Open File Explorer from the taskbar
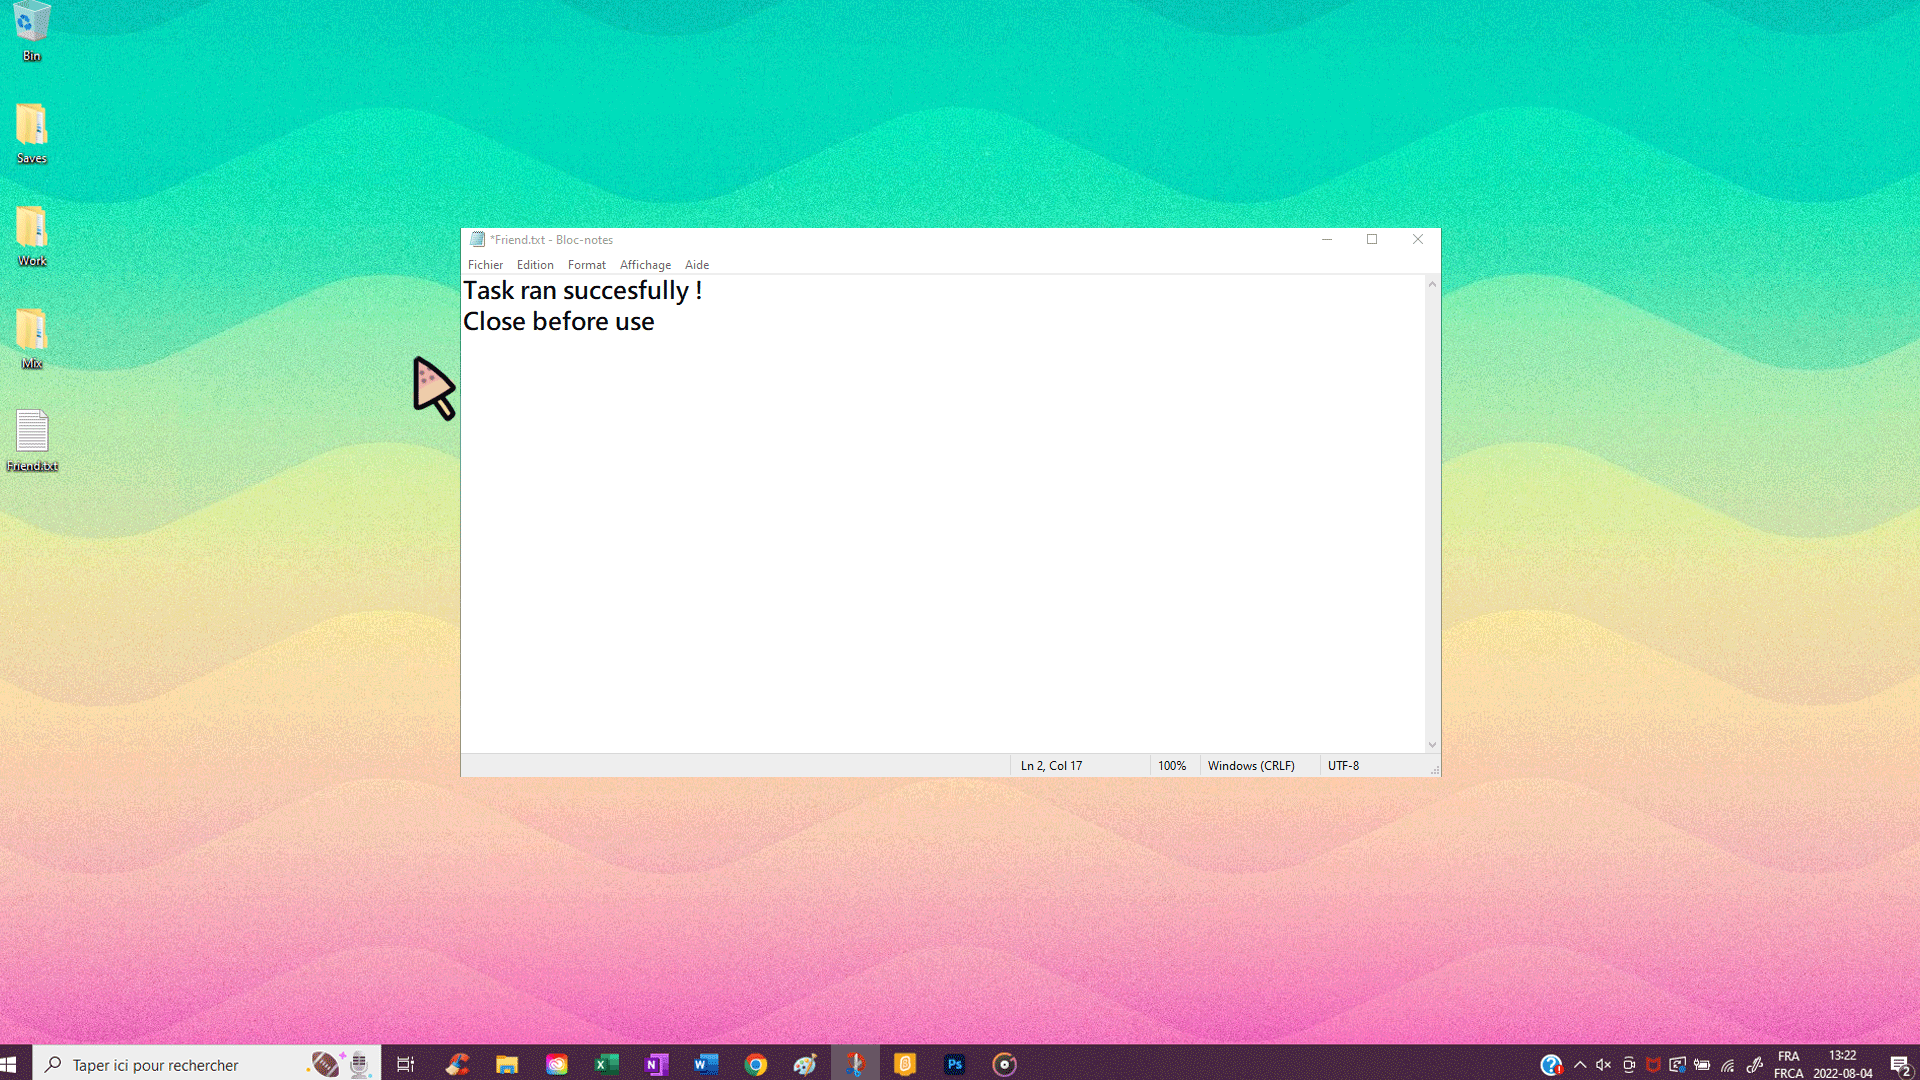This screenshot has height=1080, width=1920. (507, 1064)
